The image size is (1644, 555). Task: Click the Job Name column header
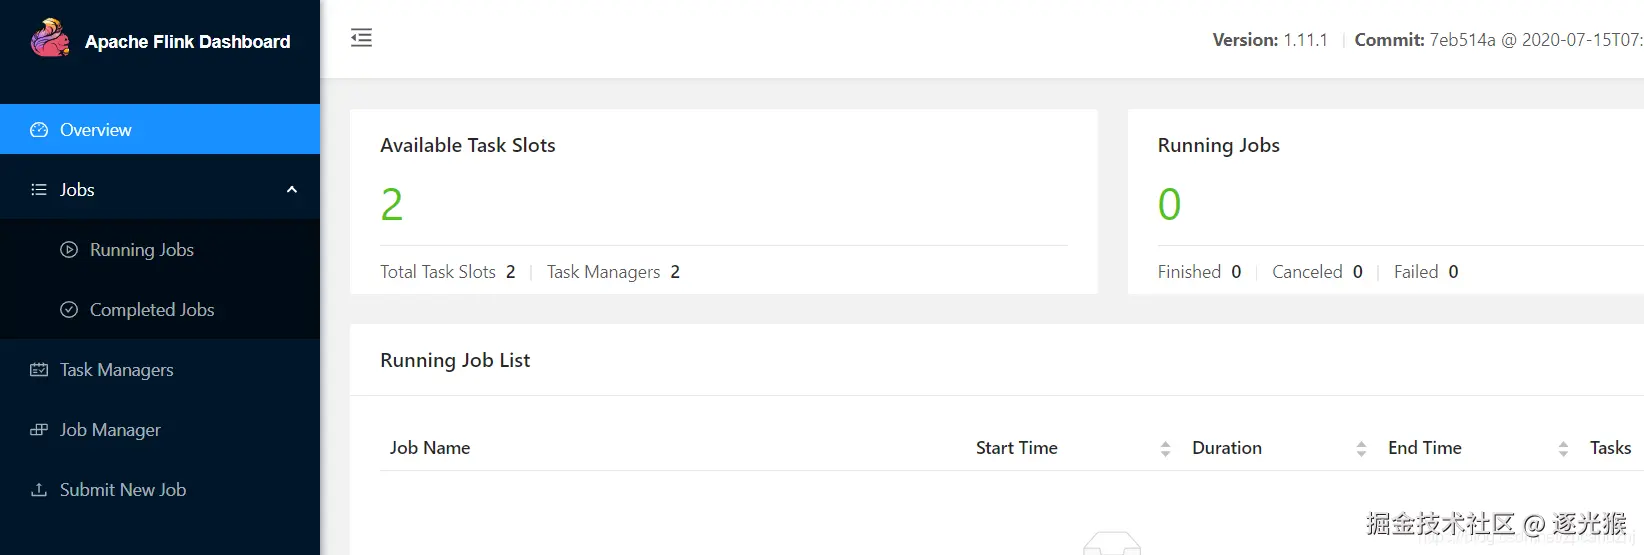[x=430, y=448]
